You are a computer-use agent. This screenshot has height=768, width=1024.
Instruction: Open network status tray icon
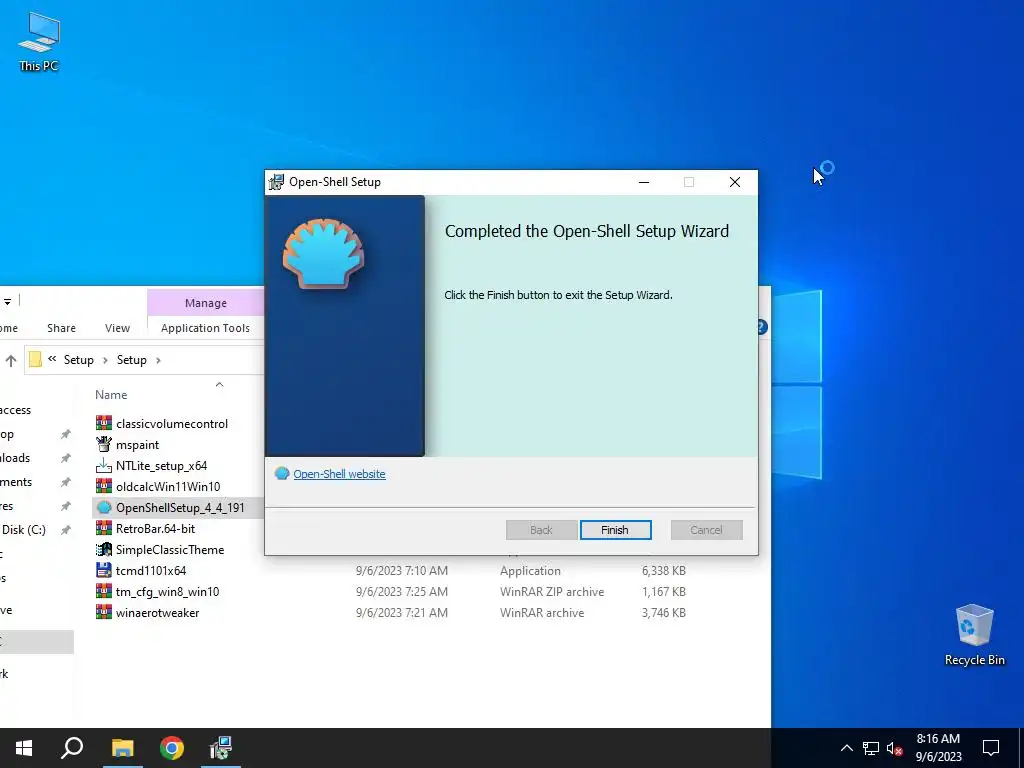[x=871, y=748]
